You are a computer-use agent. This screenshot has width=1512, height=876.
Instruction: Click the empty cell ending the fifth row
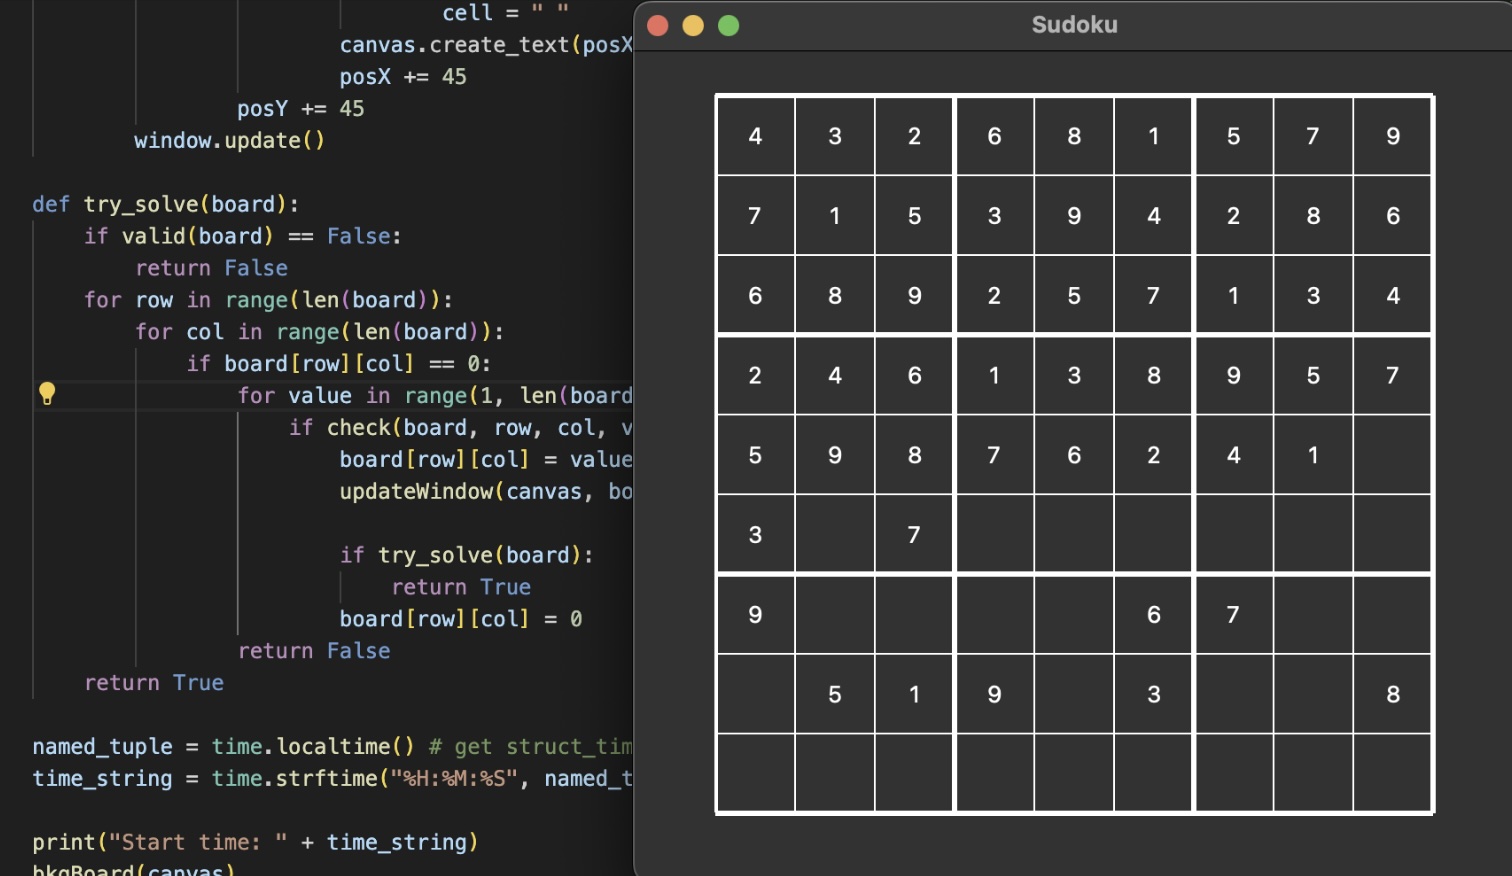[1392, 455]
